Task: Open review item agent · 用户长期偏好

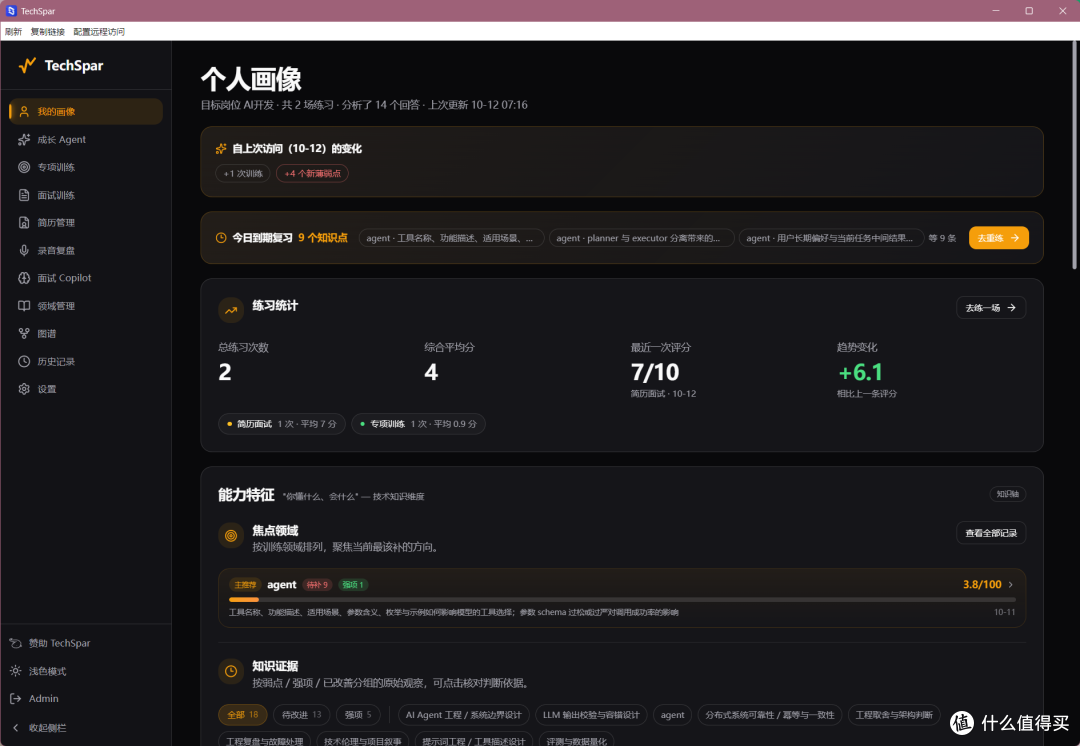Action: [831, 238]
